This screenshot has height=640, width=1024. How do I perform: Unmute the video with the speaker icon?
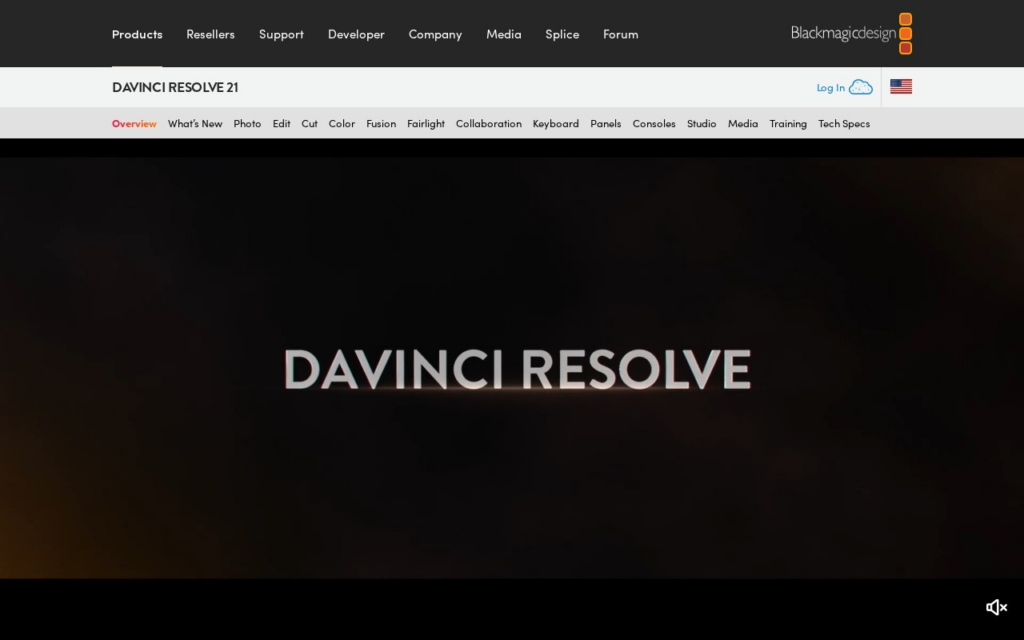click(996, 607)
